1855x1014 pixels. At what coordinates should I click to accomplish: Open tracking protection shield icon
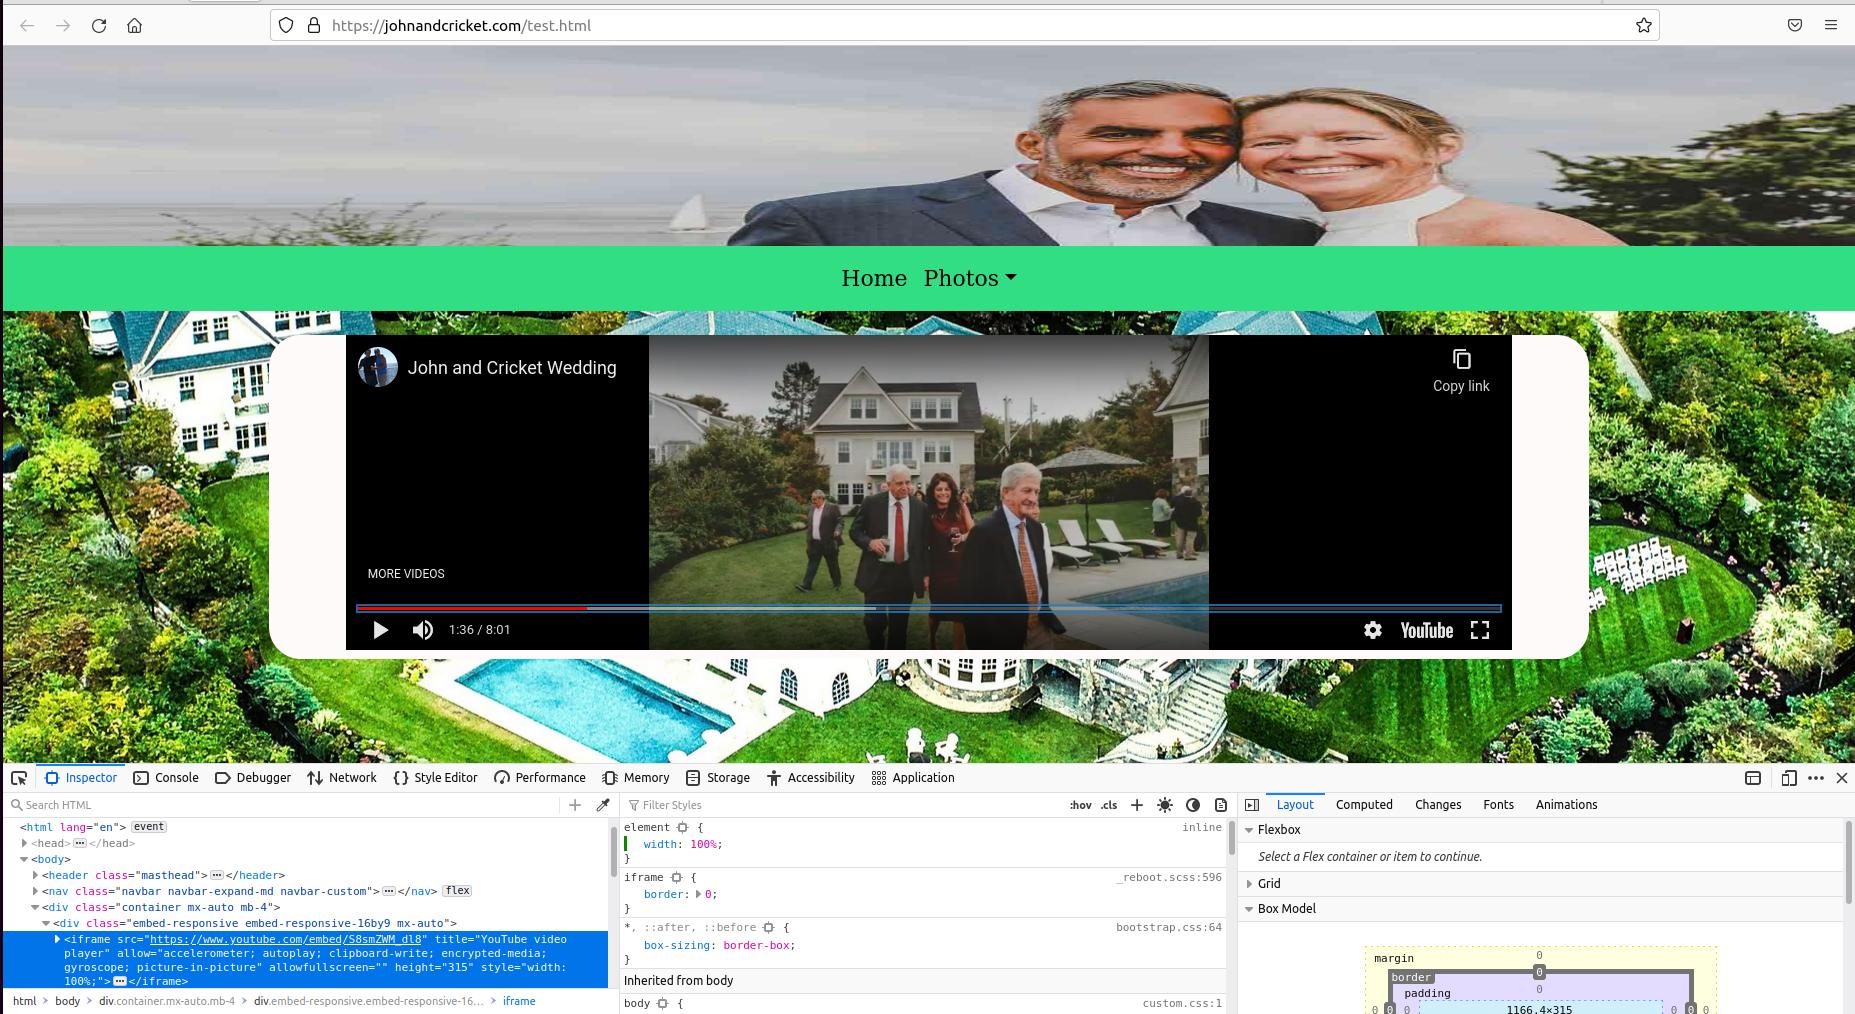pyautogui.click(x=286, y=25)
